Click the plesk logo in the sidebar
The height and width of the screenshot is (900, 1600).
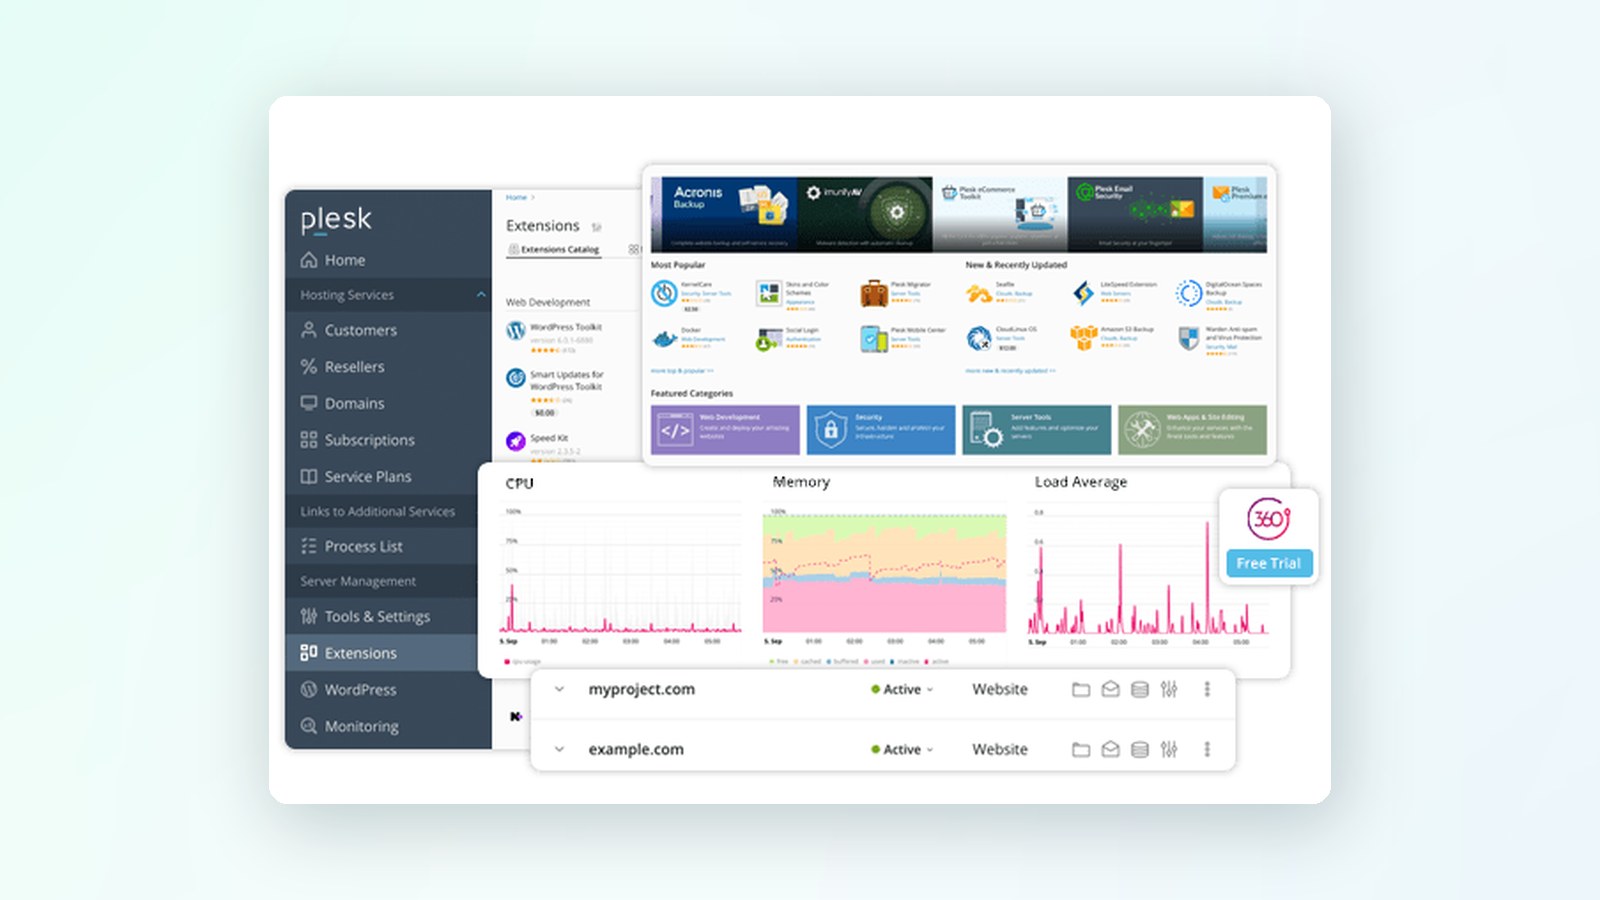point(336,220)
